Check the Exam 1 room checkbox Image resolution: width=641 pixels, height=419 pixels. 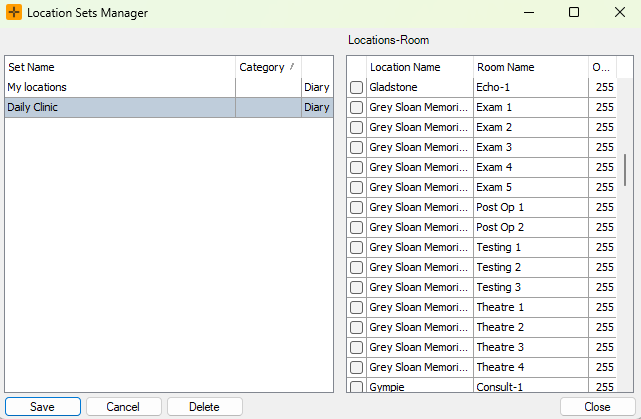point(356,108)
